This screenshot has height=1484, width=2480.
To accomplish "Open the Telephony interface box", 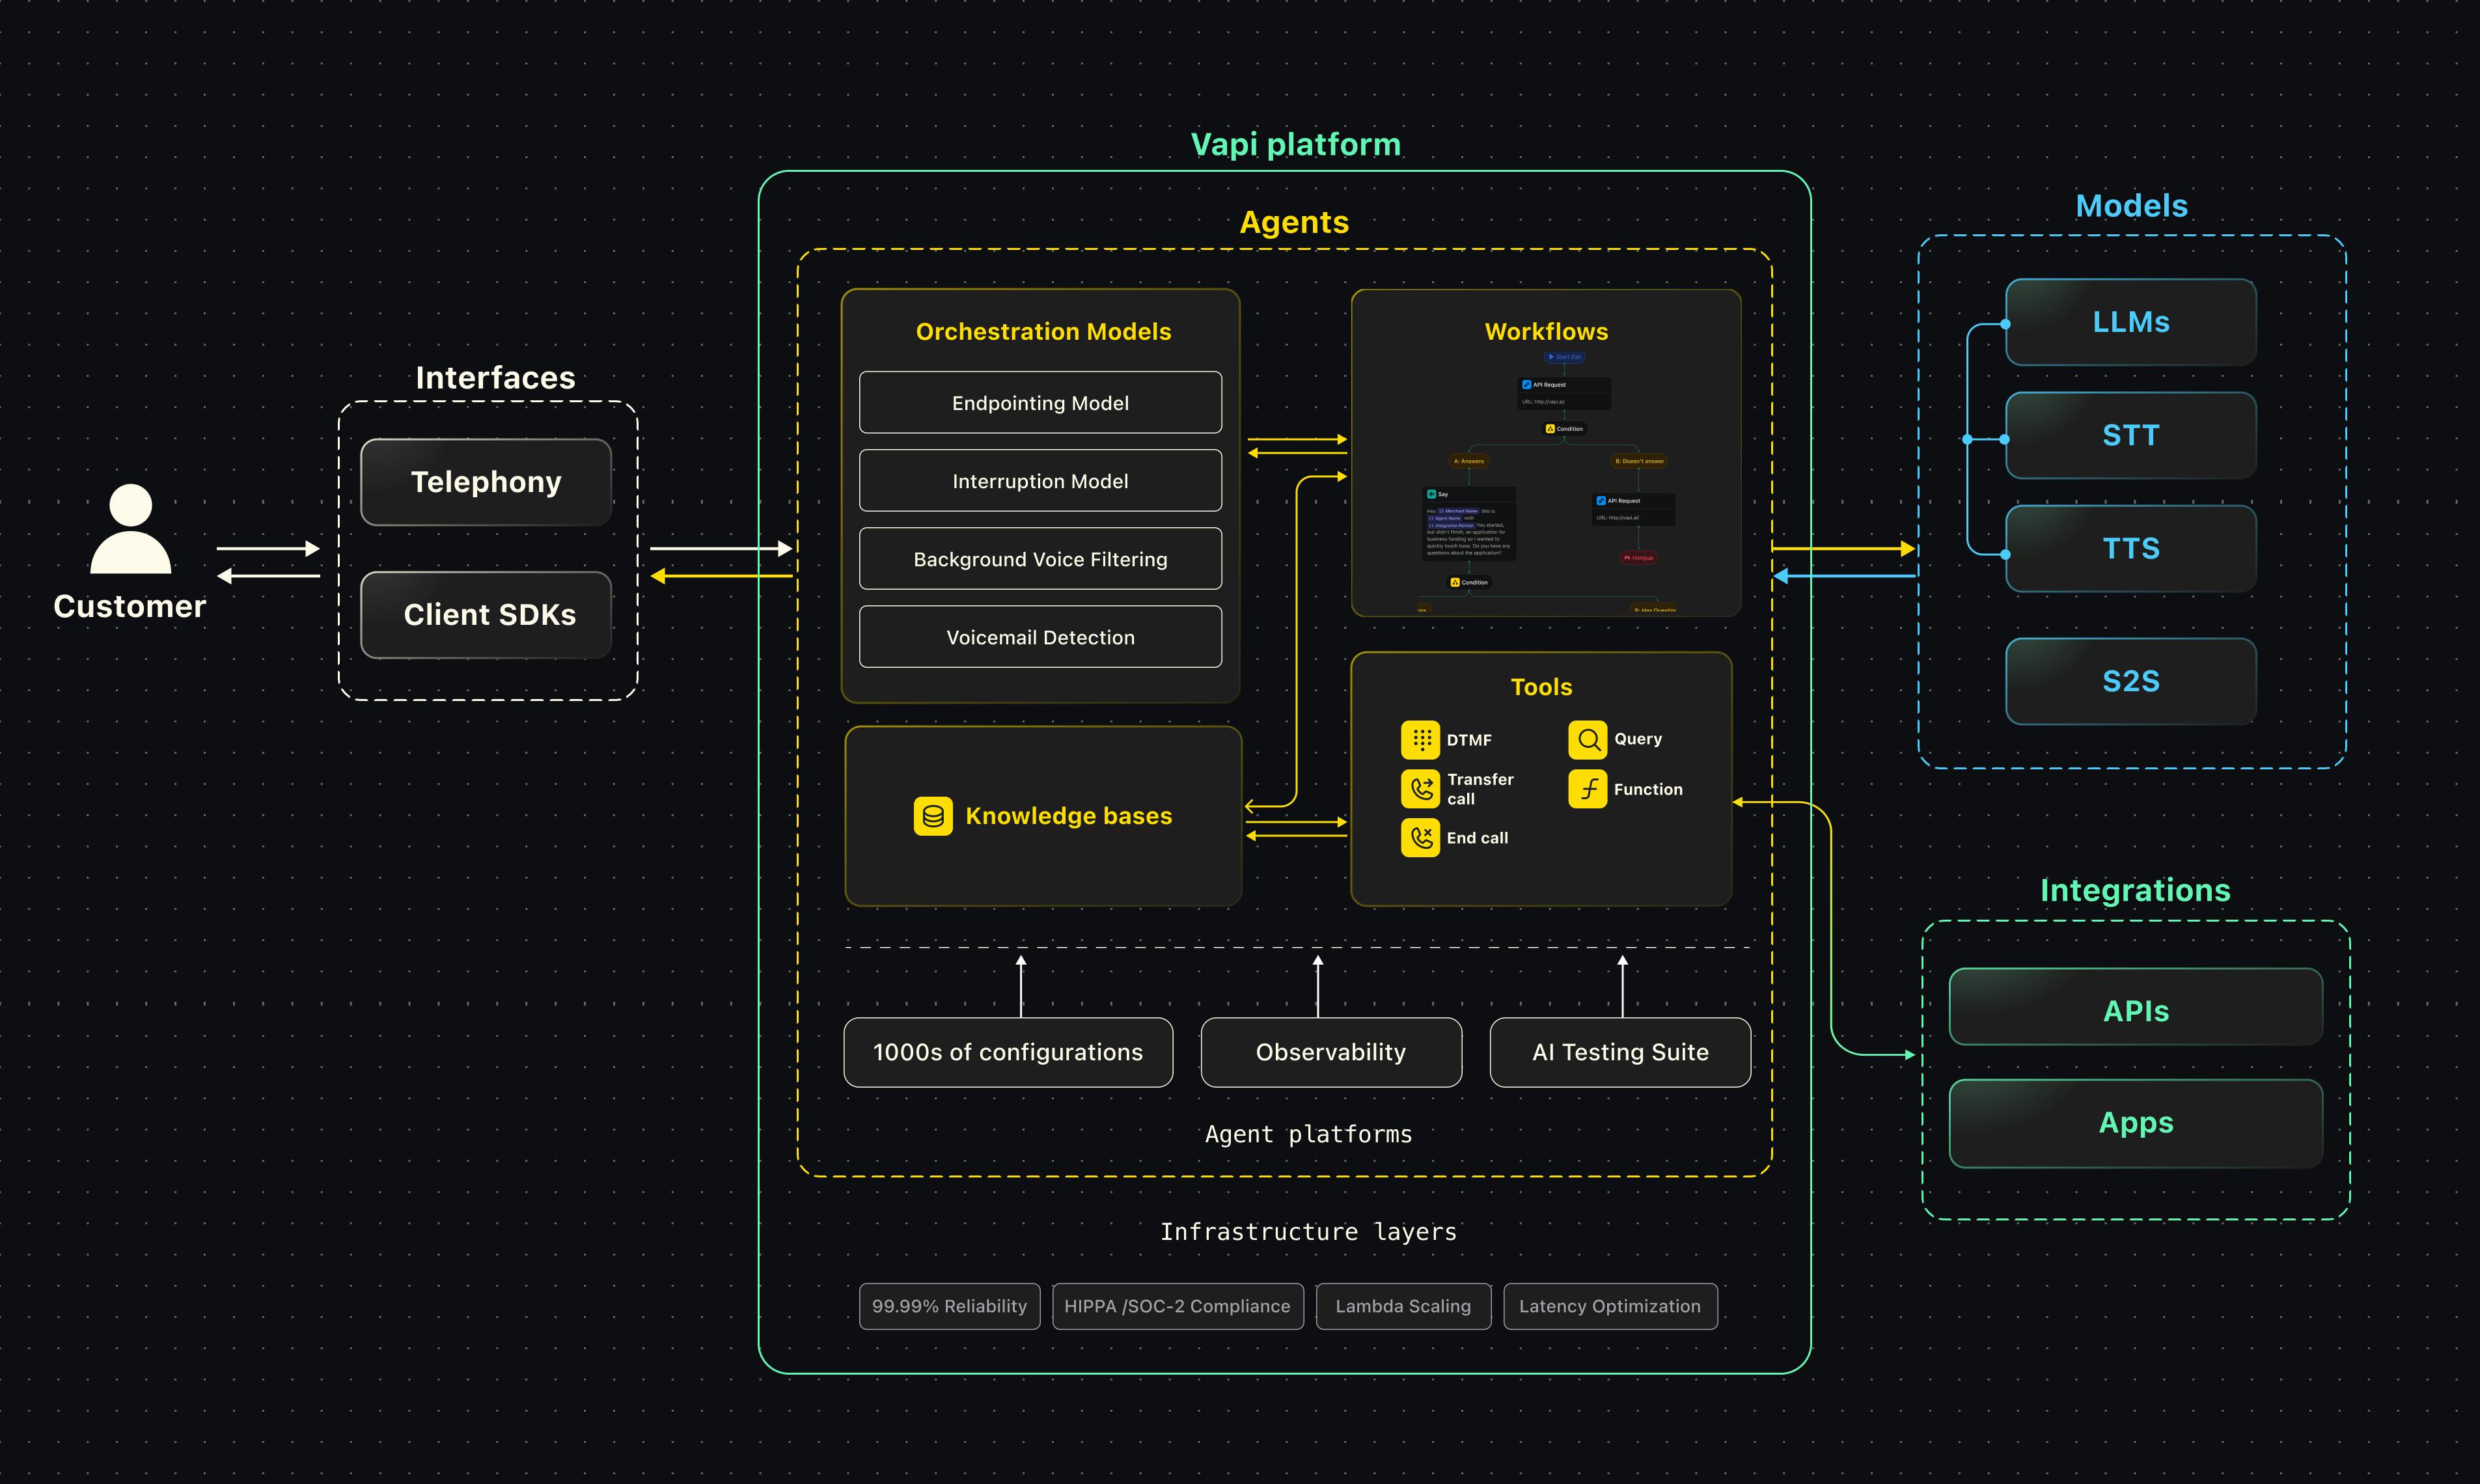I will pyautogui.click(x=486, y=482).
